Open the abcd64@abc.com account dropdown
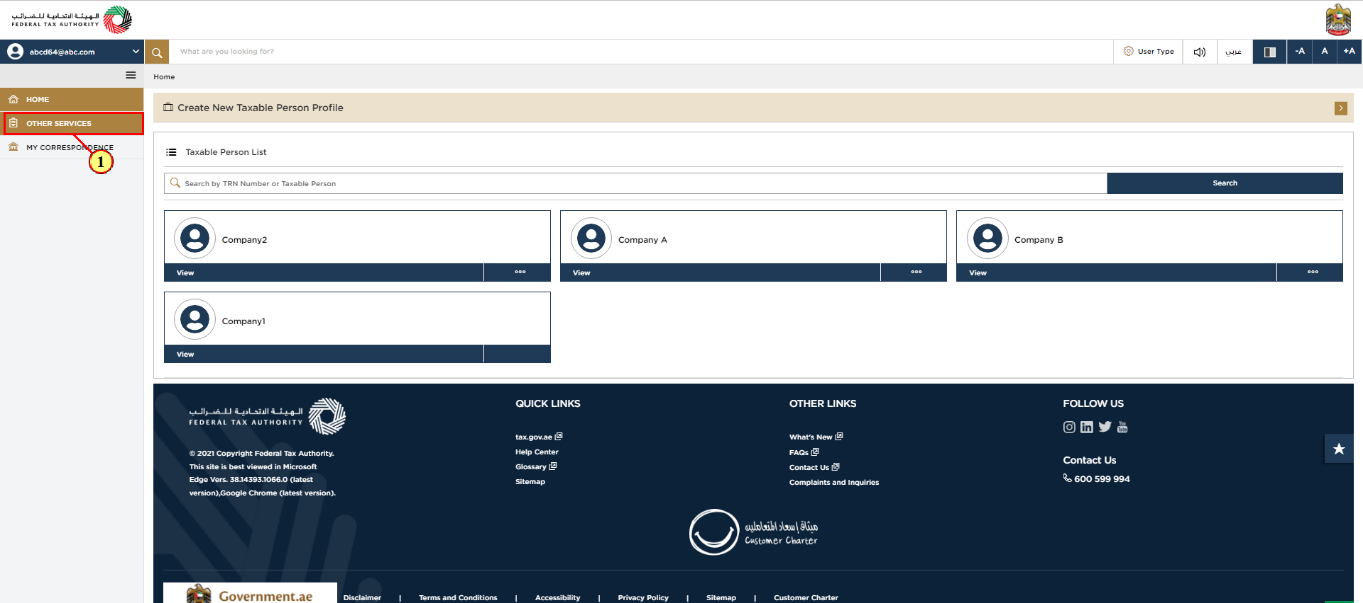Viewport: 1363px width, 603px height. [x=72, y=51]
